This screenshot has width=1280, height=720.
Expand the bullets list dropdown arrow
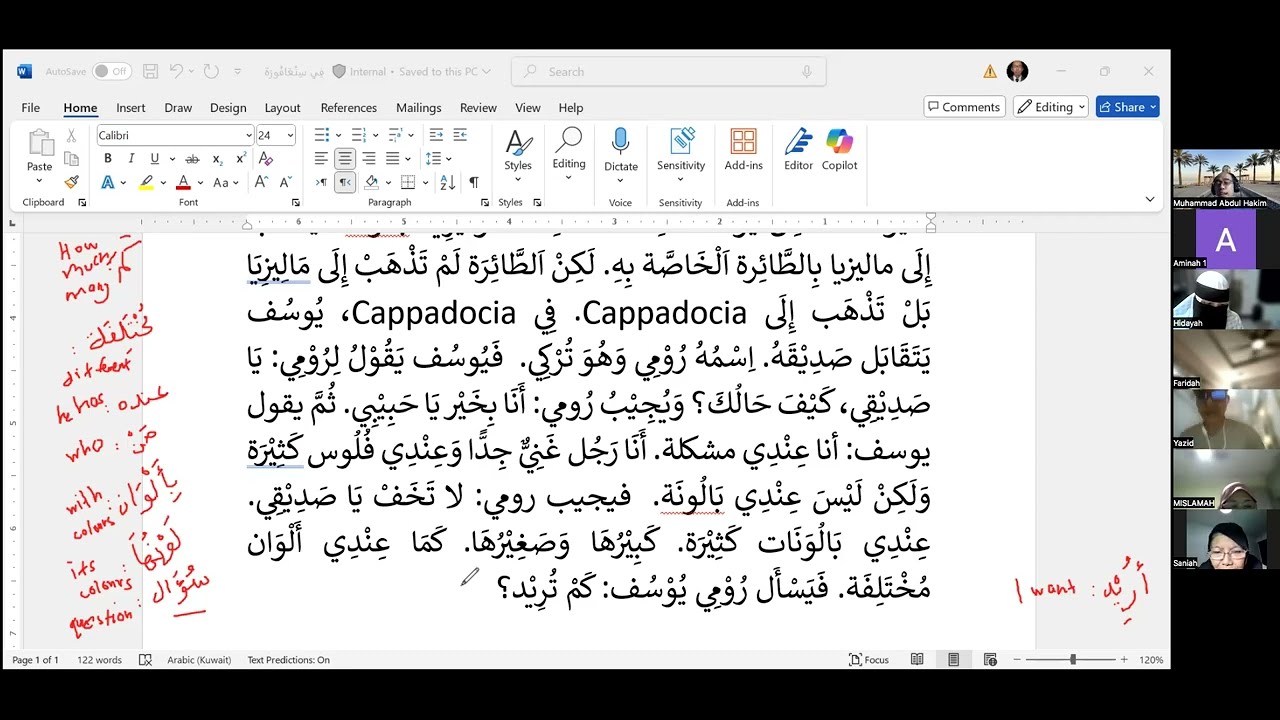338,135
